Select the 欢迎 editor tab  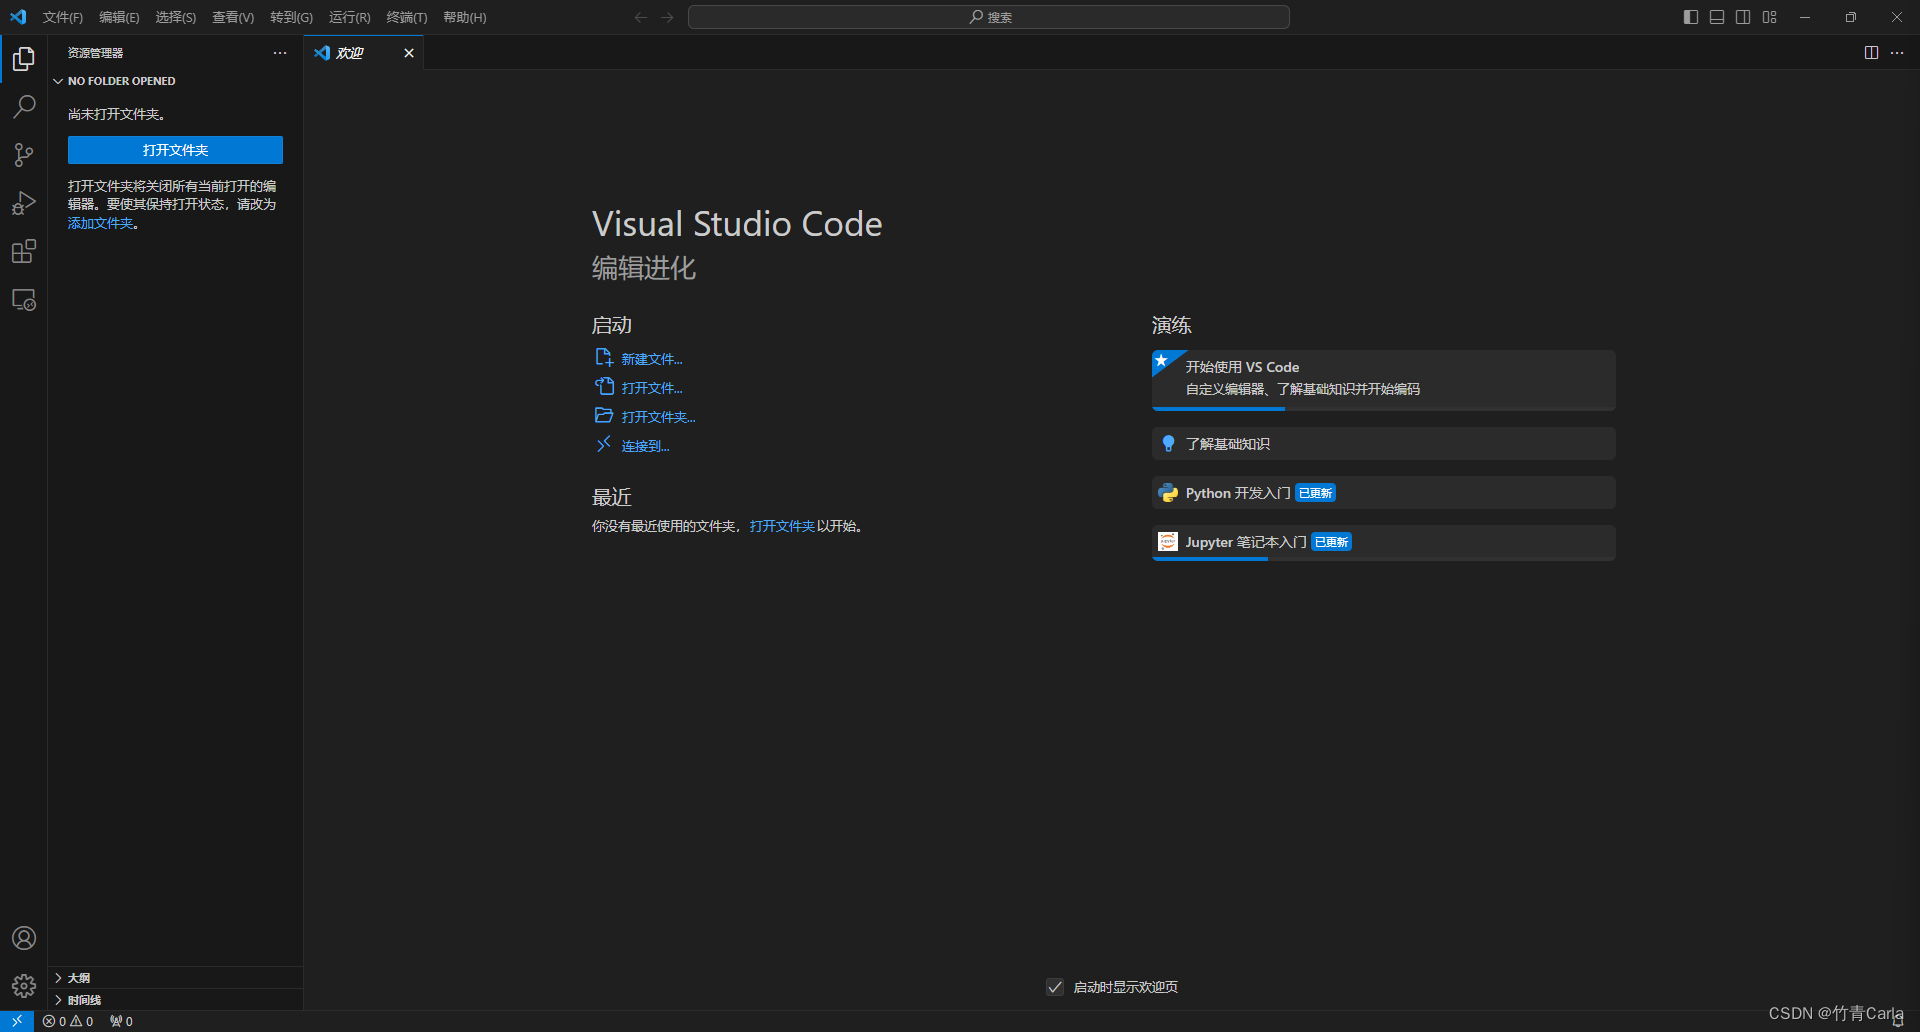(x=363, y=53)
